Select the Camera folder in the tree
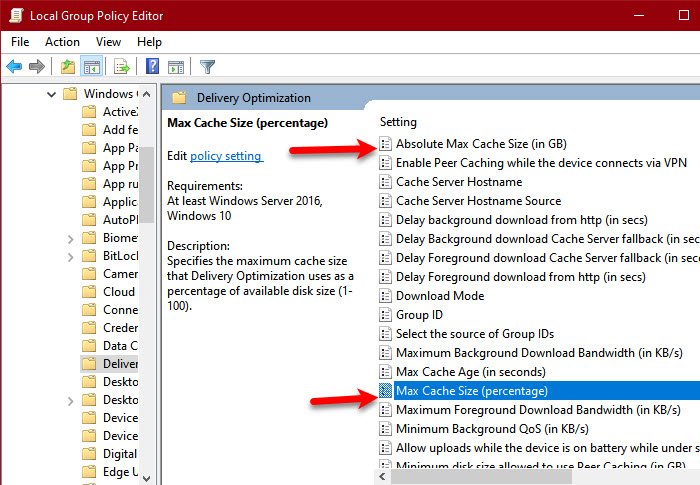 (119, 274)
